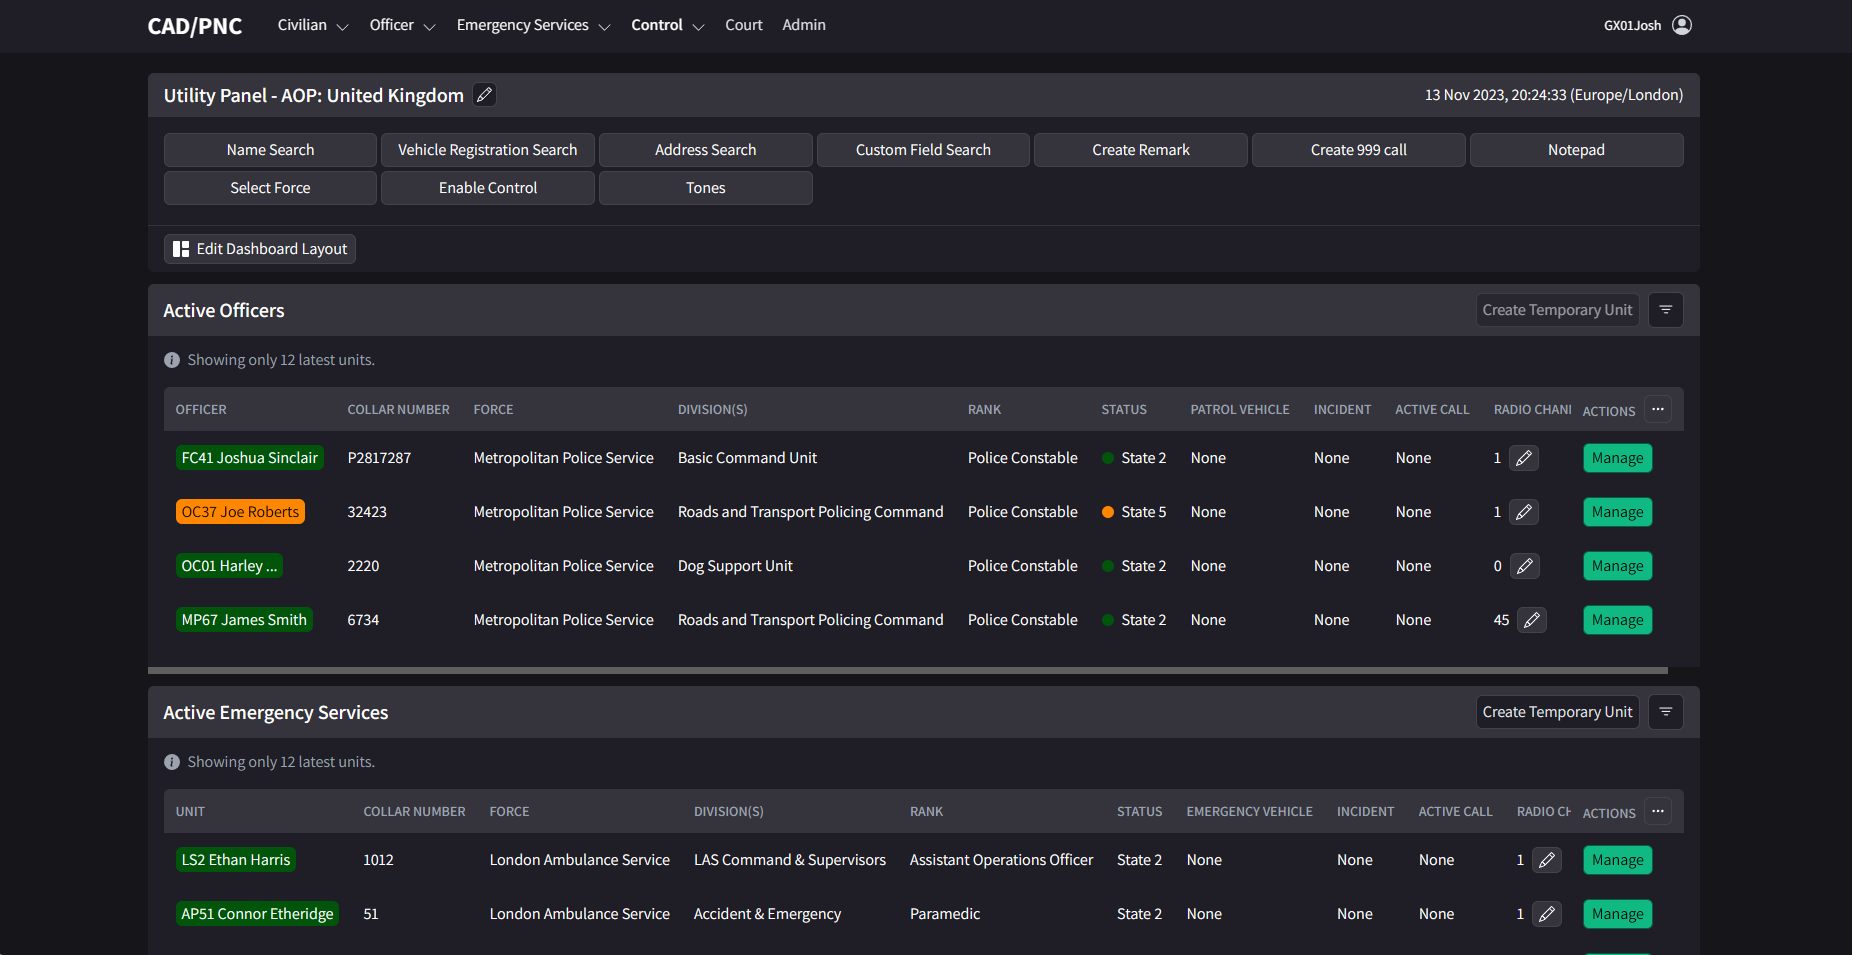Image resolution: width=1853 pixels, height=955 pixels.
Task: Click the pencil icon to edit AOP
Action: (x=484, y=95)
